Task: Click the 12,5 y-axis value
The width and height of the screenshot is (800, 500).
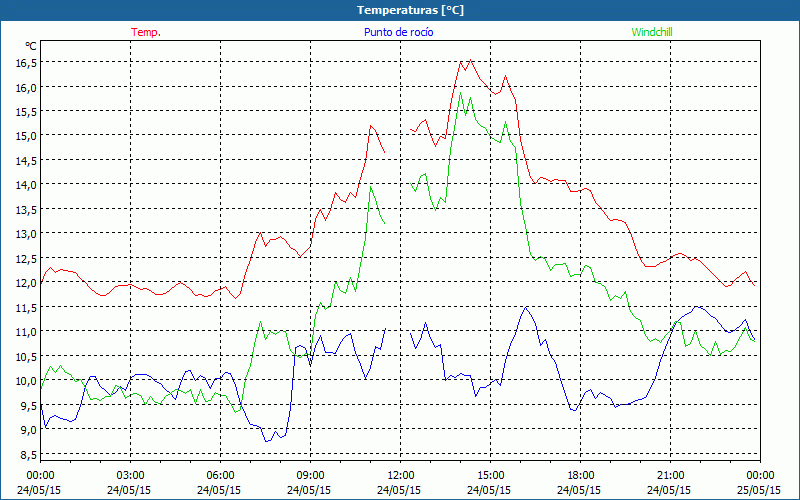Action: (27, 258)
